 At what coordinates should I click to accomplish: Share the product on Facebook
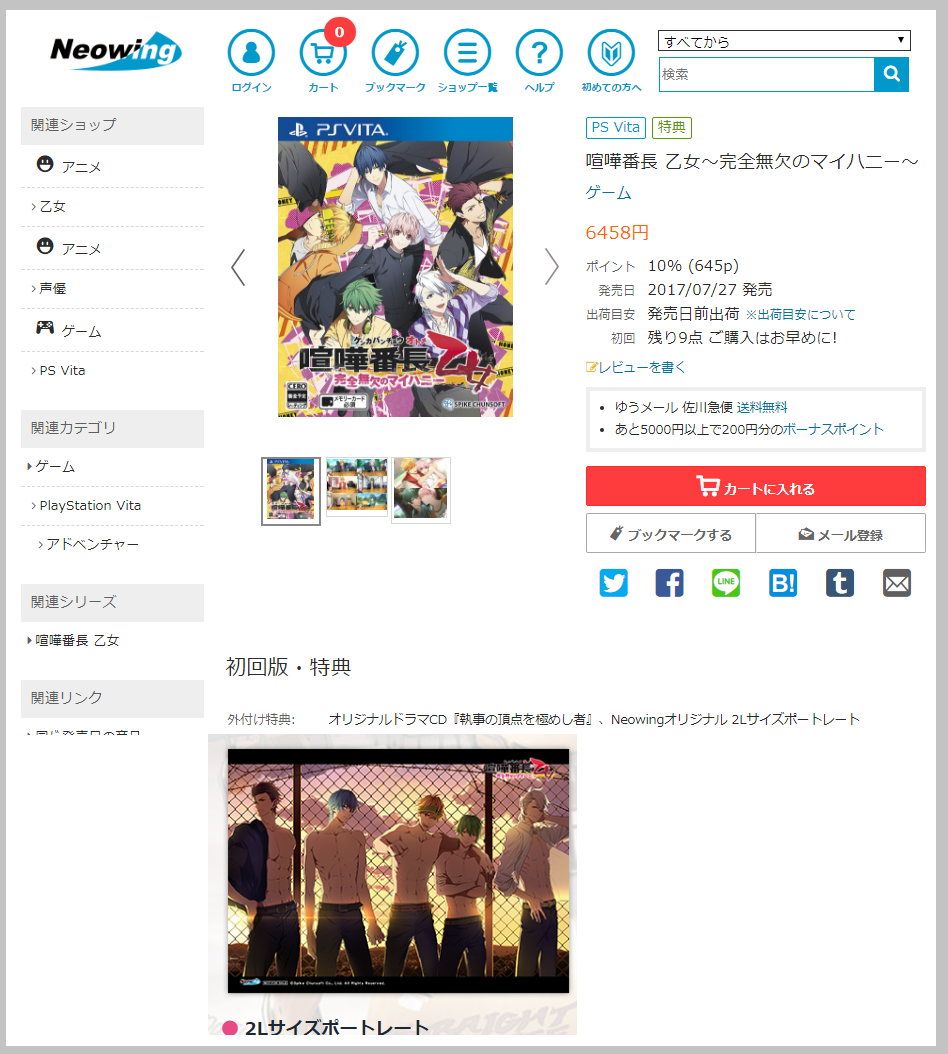click(670, 583)
